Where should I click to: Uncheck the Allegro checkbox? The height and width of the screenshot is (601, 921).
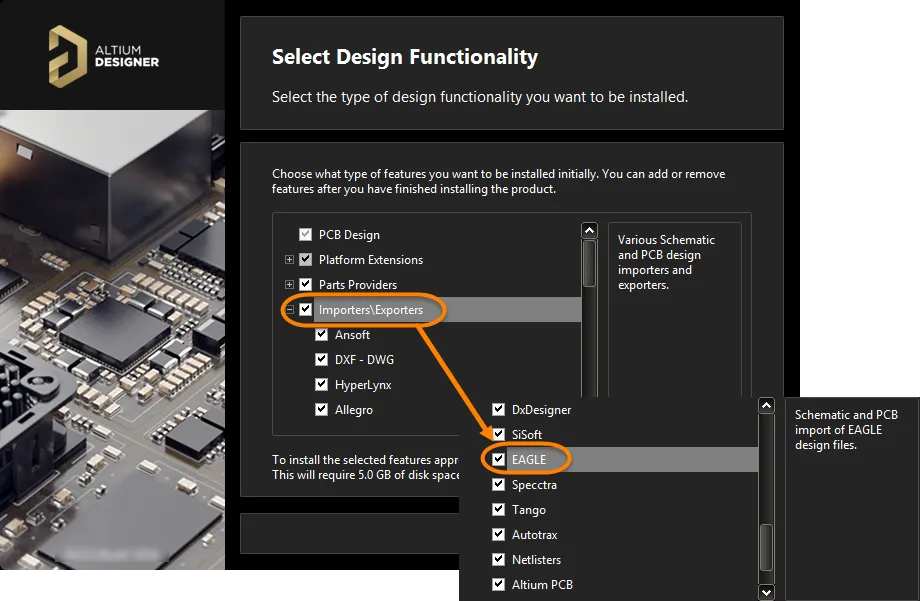321,409
